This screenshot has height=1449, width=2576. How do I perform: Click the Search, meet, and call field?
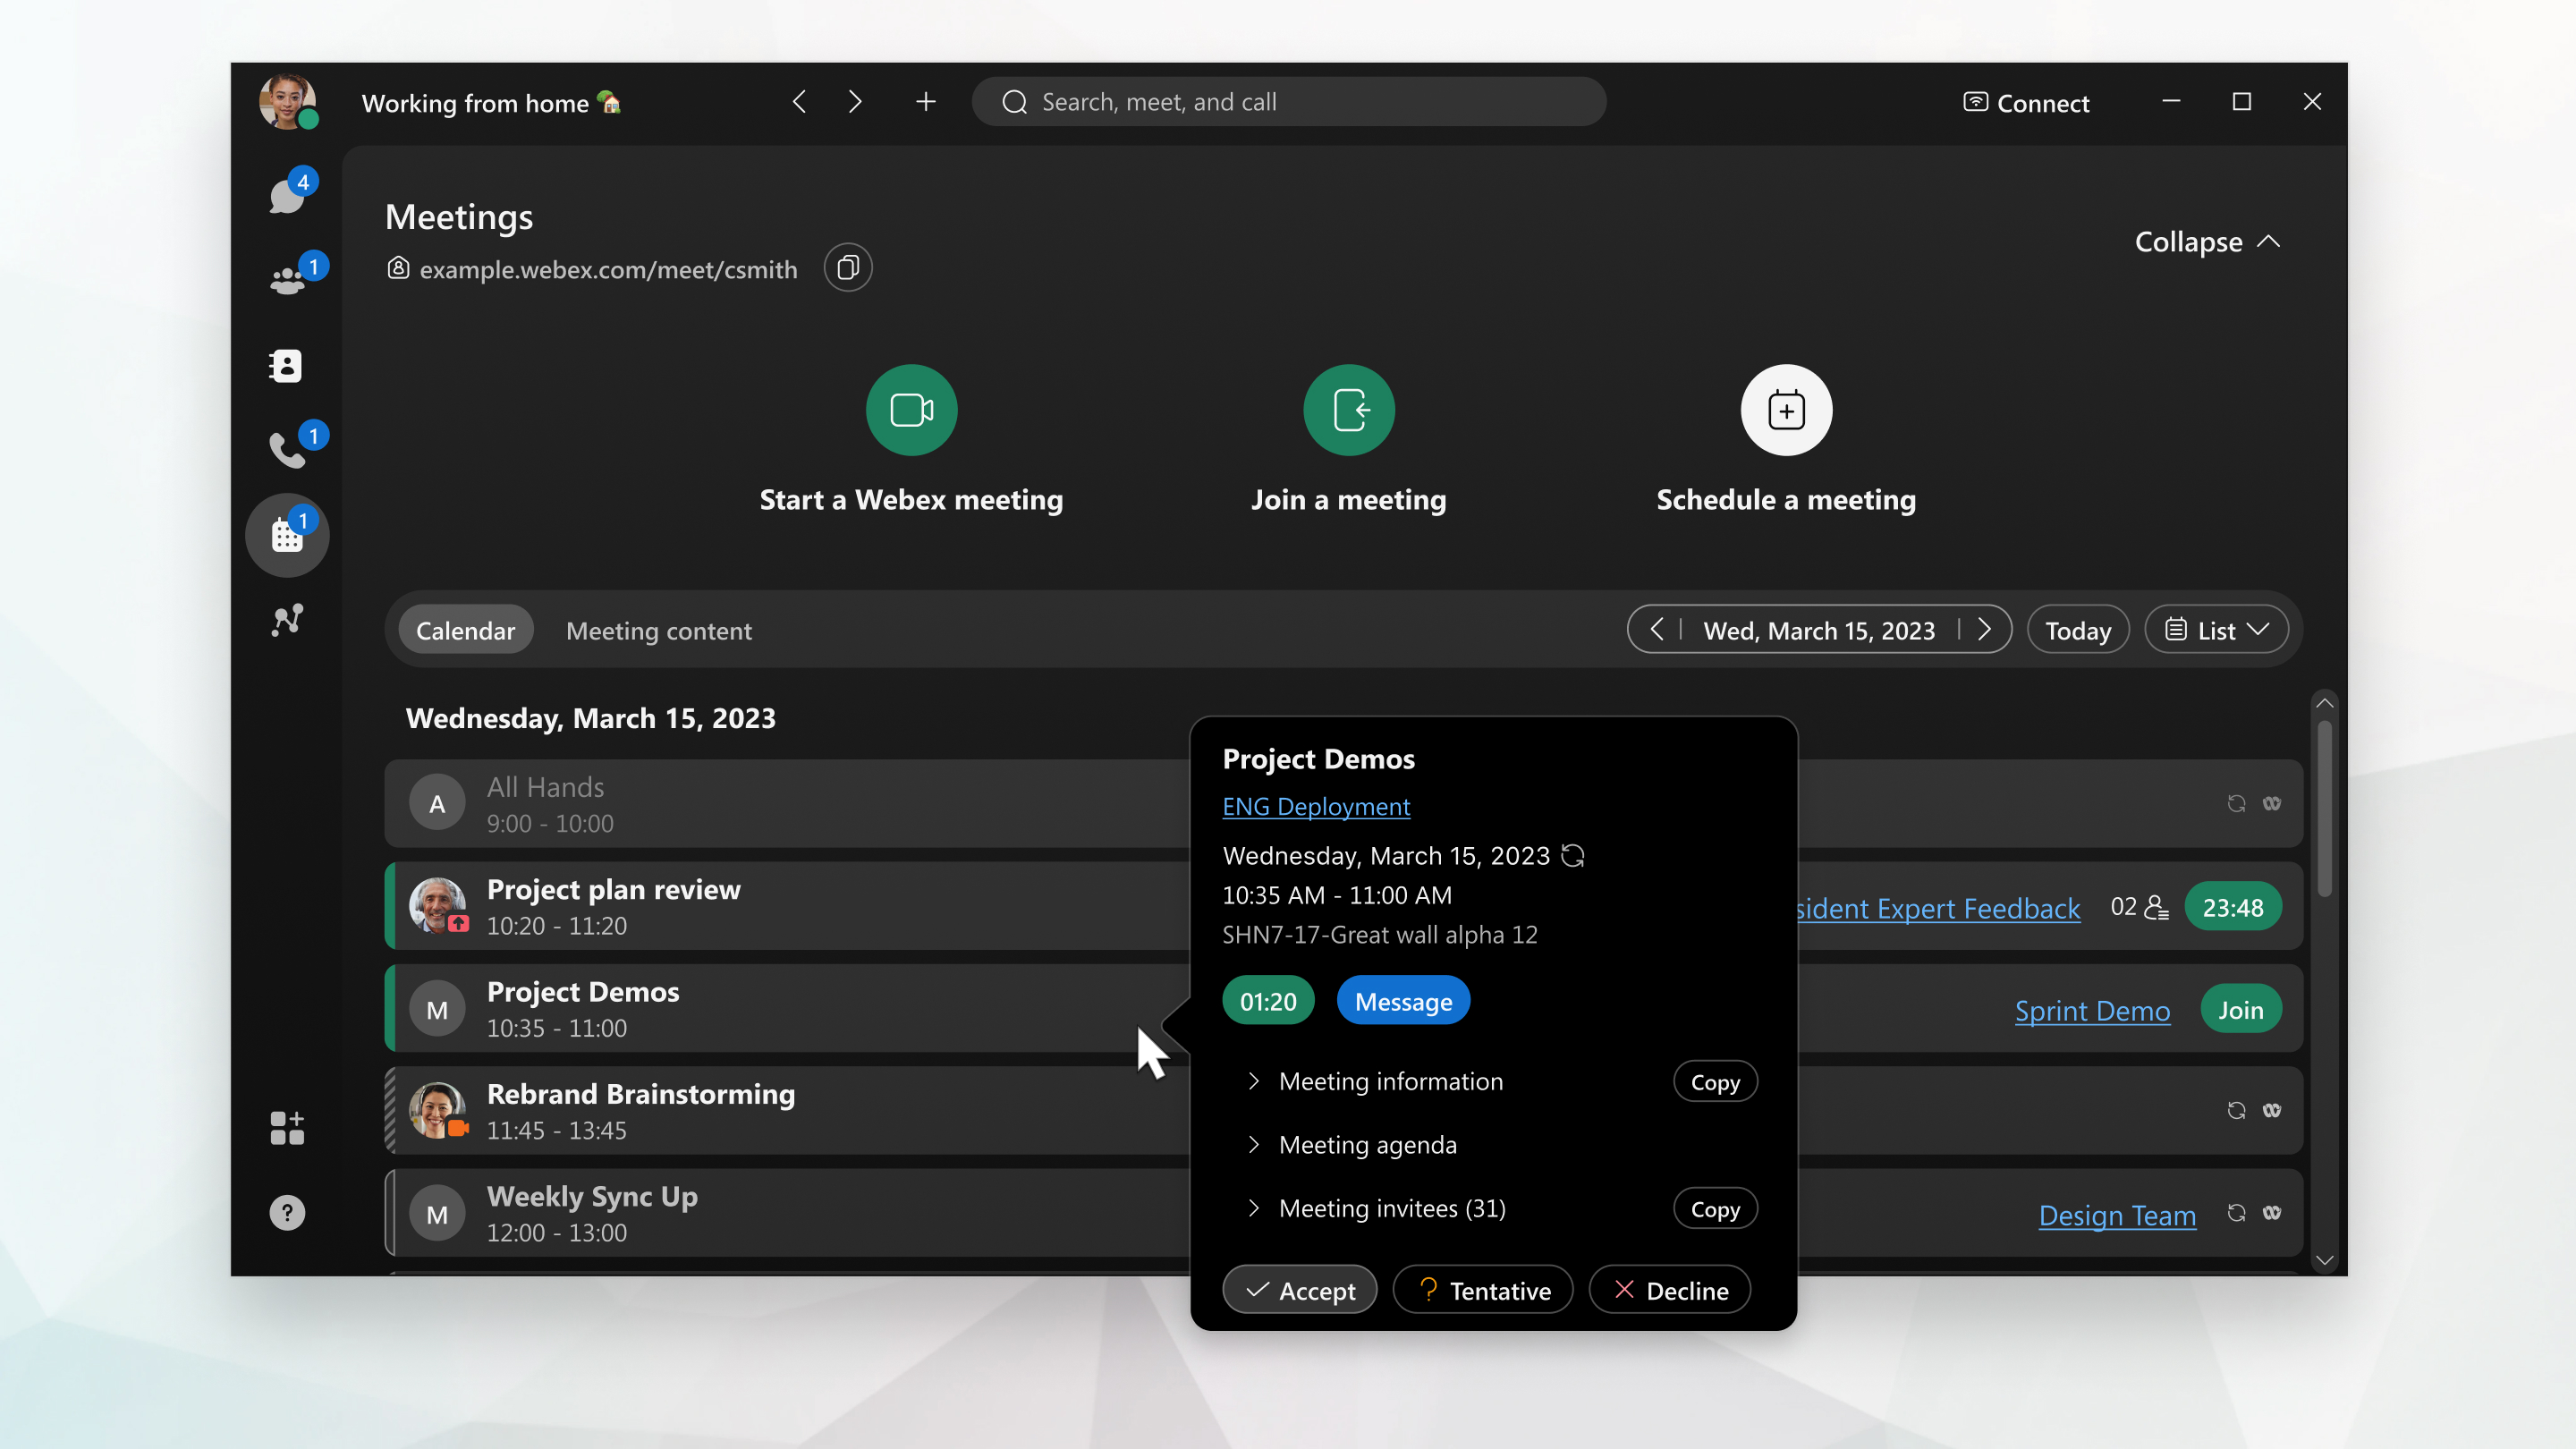pyautogui.click(x=1289, y=101)
